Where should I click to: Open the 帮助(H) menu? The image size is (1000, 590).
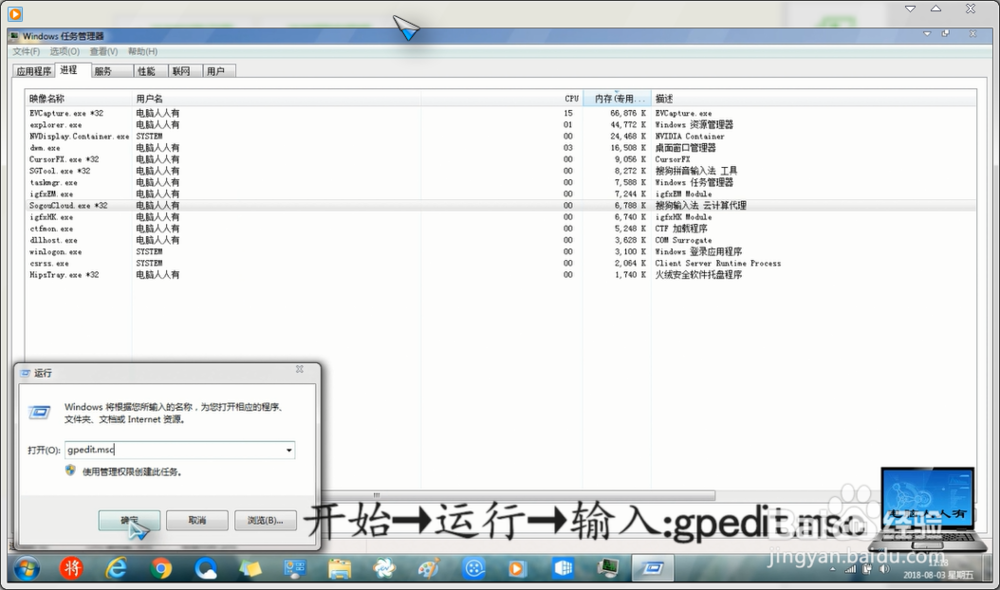click(x=142, y=52)
